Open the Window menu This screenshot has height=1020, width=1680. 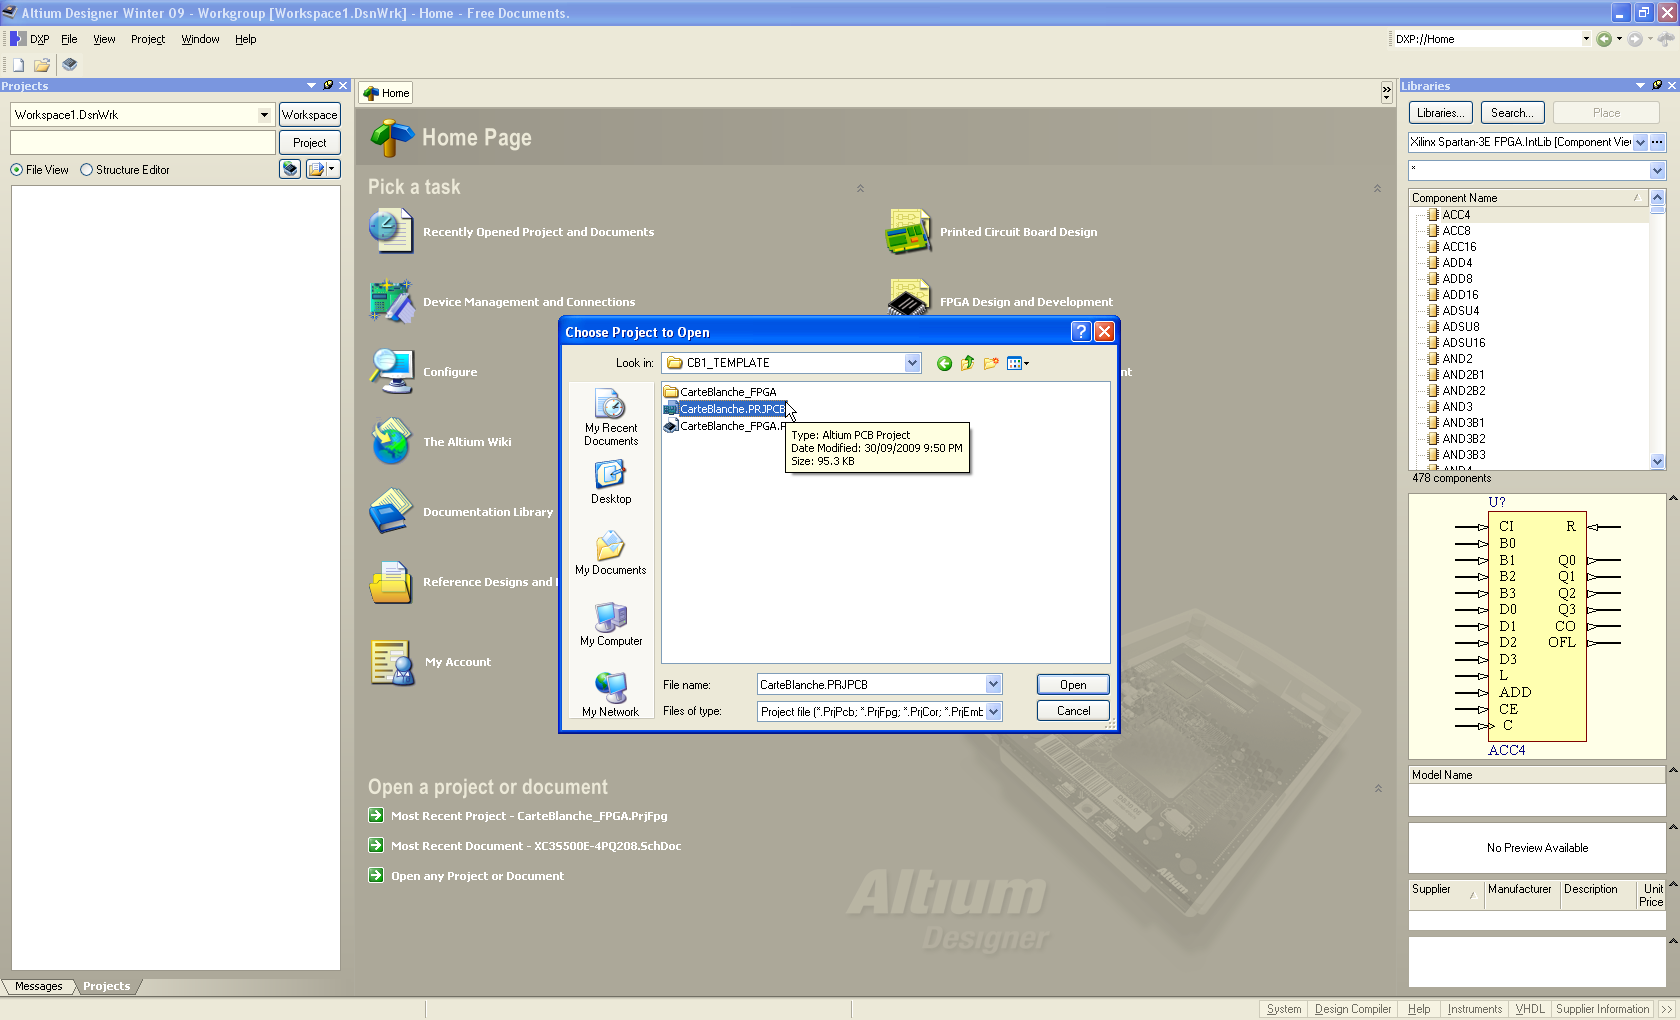point(200,39)
